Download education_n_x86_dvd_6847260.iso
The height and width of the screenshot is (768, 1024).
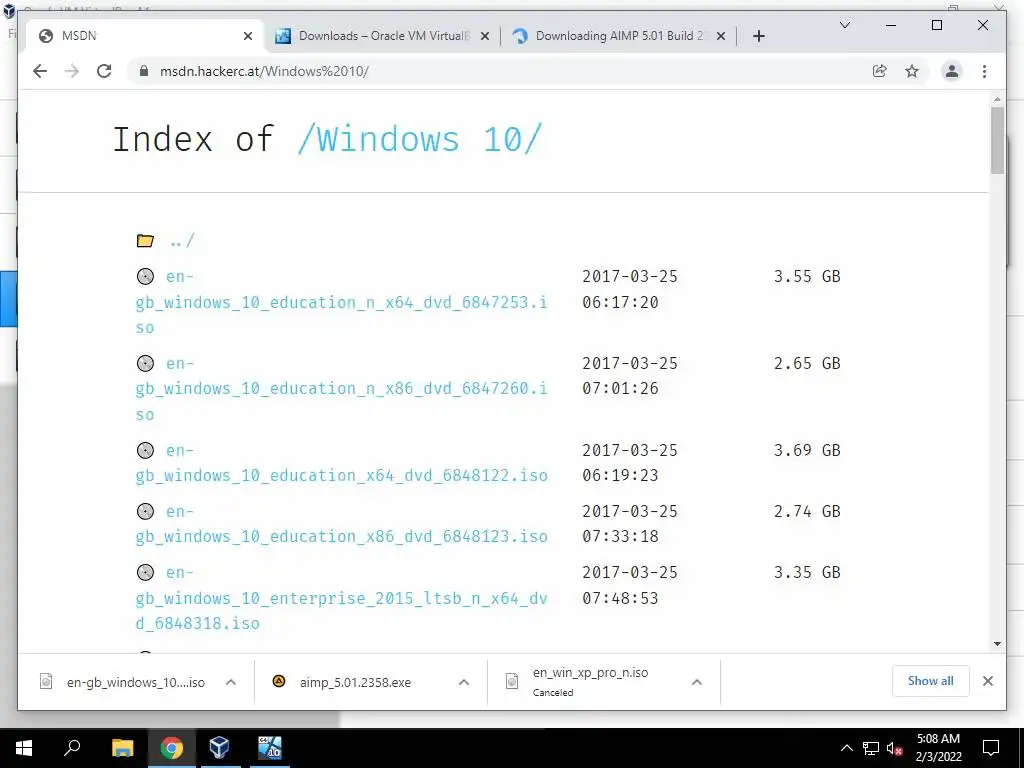click(x=342, y=389)
